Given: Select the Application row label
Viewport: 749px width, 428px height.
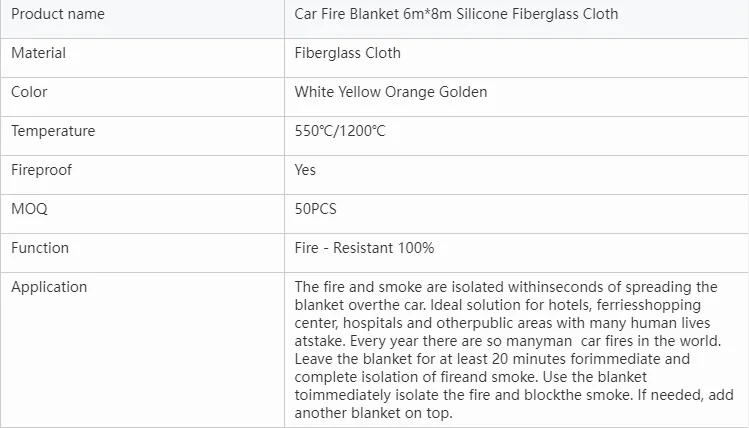Looking at the screenshot, I should (49, 287).
